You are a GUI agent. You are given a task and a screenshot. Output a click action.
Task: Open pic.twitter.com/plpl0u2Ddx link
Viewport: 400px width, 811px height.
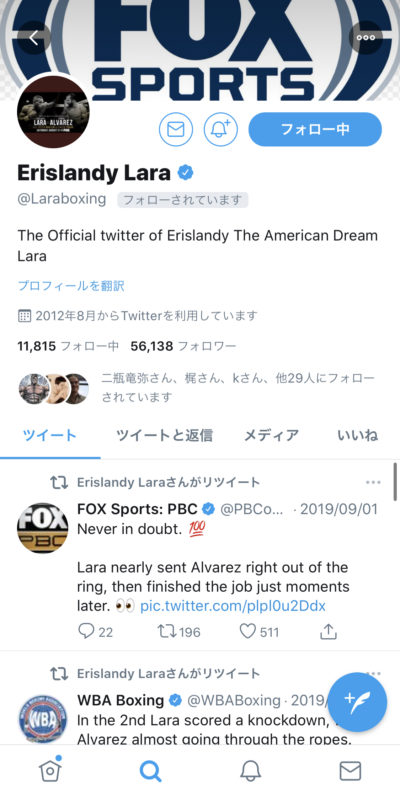(x=233, y=606)
